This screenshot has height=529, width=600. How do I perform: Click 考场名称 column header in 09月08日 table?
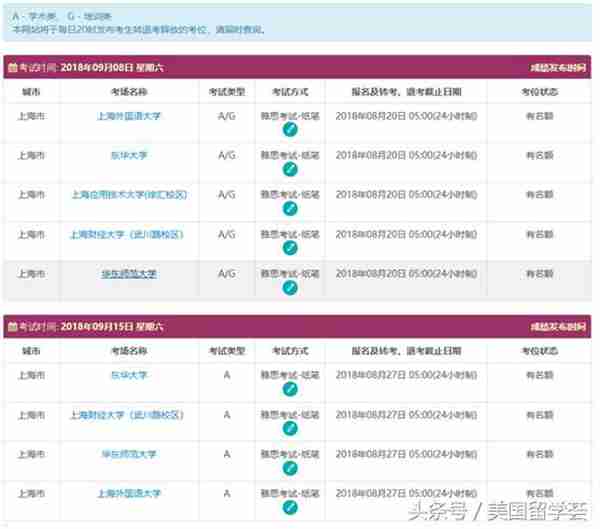pos(129,92)
